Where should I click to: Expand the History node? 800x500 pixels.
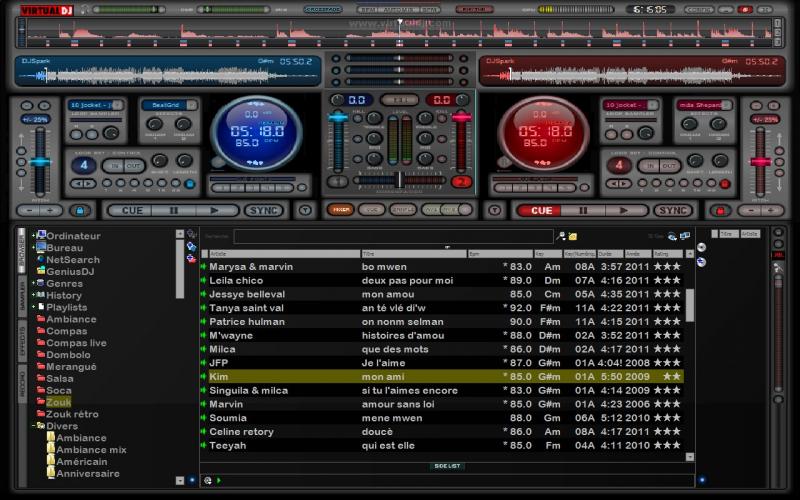tap(34, 295)
